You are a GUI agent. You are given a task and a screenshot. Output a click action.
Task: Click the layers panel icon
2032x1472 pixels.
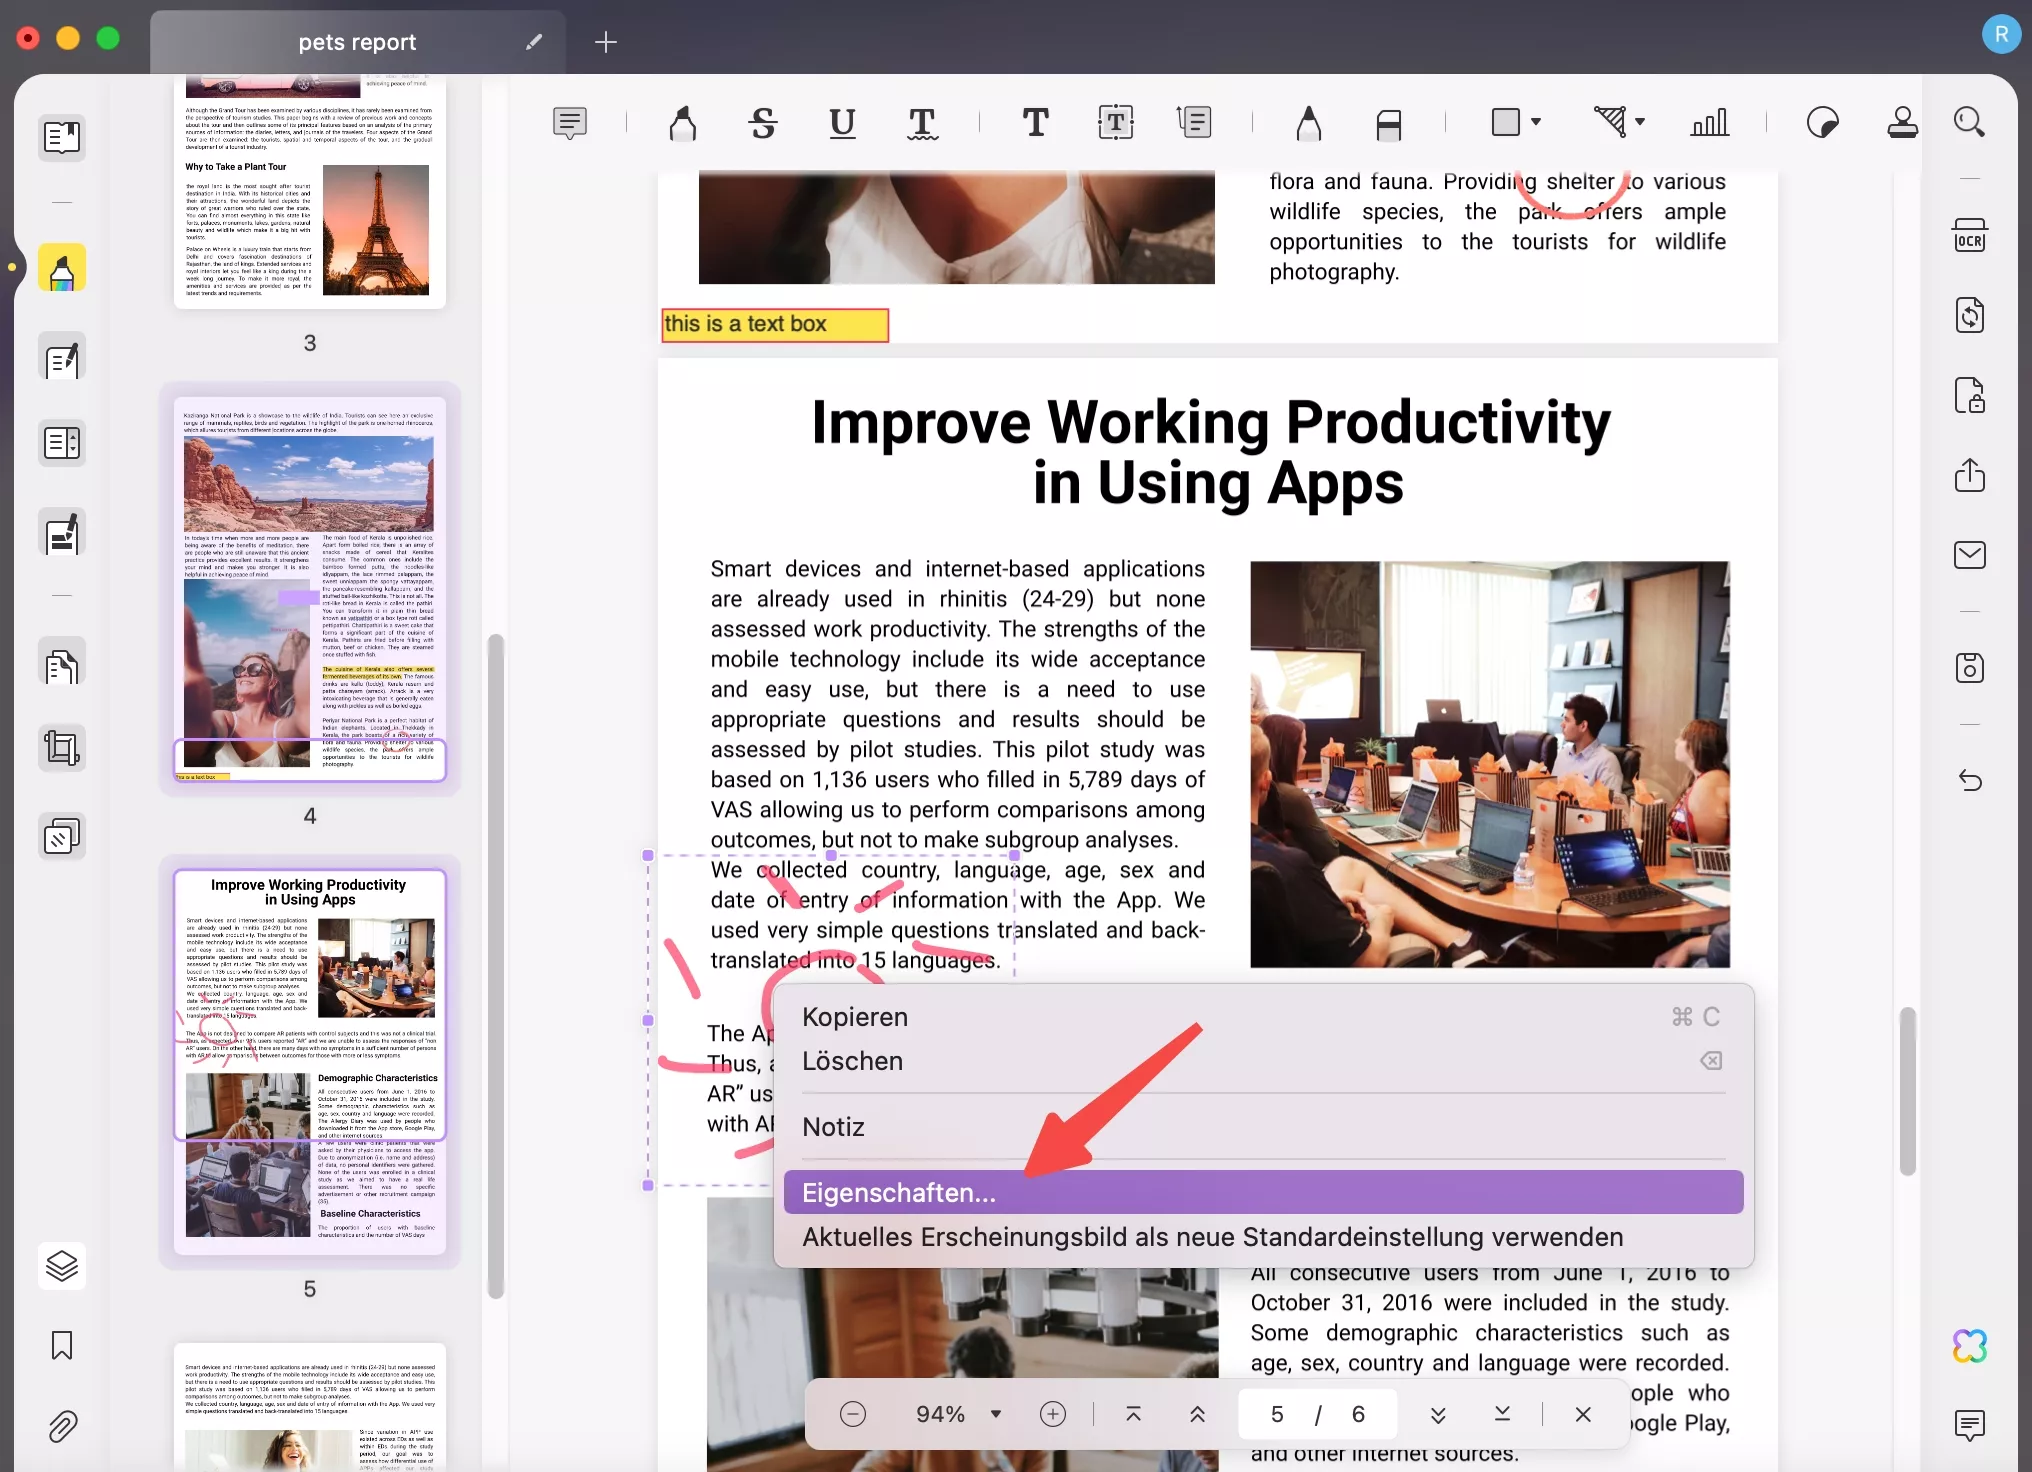coord(62,1265)
